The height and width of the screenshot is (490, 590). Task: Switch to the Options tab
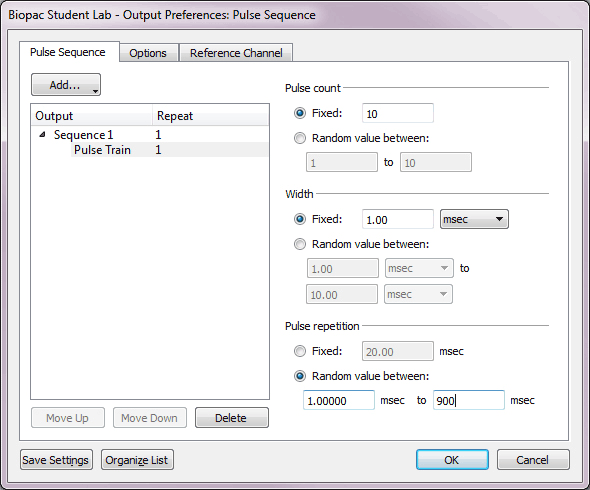[148, 53]
